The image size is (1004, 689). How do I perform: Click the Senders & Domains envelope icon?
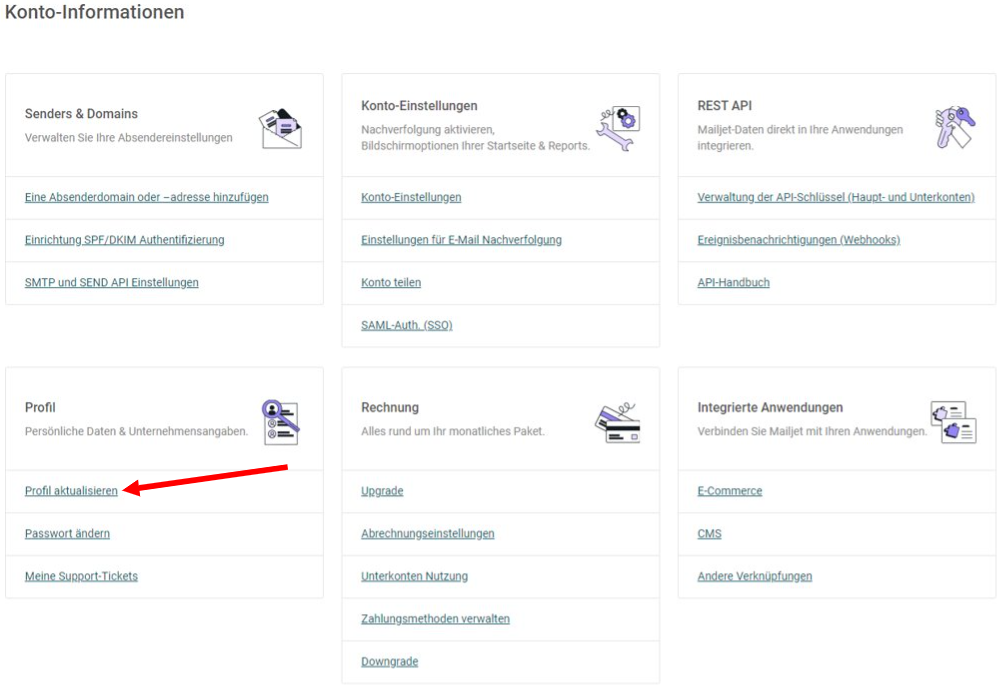click(x=280, y=129)
